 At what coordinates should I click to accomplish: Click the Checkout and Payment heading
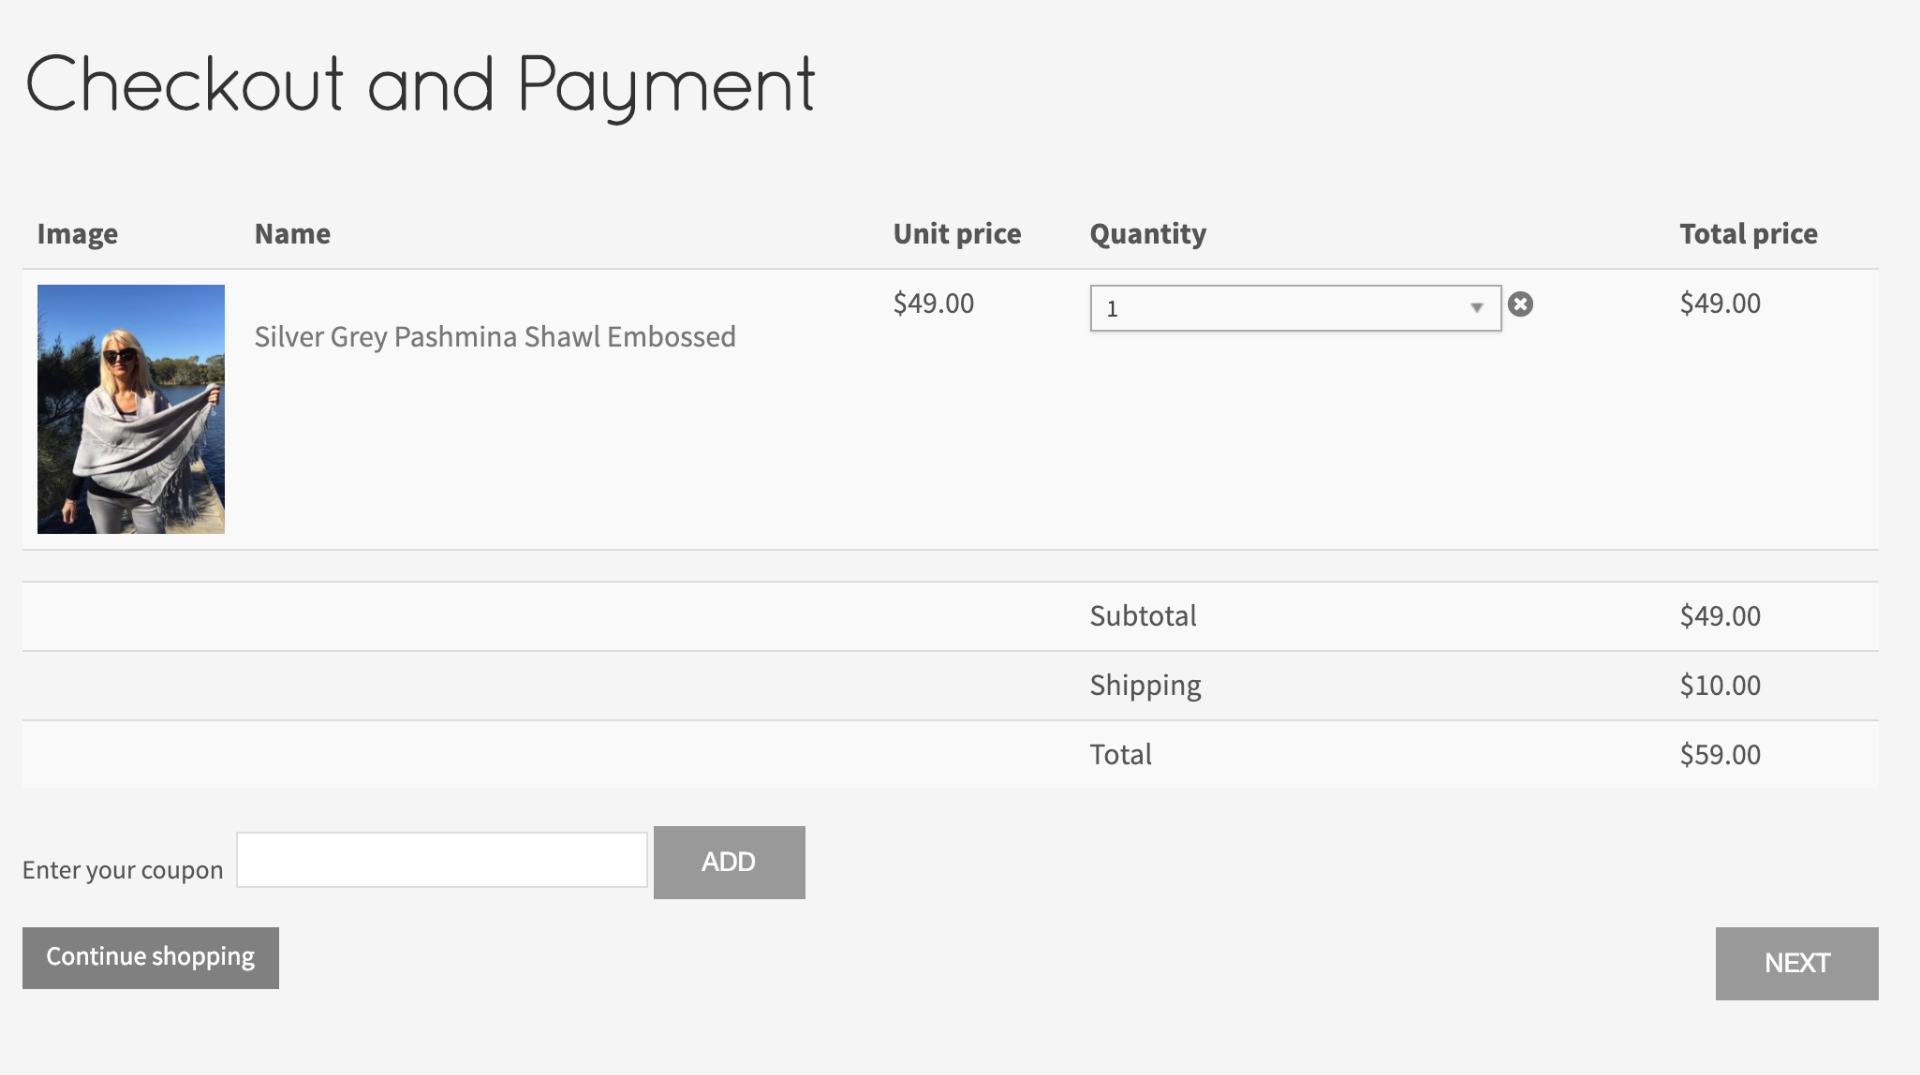[420, 86]
